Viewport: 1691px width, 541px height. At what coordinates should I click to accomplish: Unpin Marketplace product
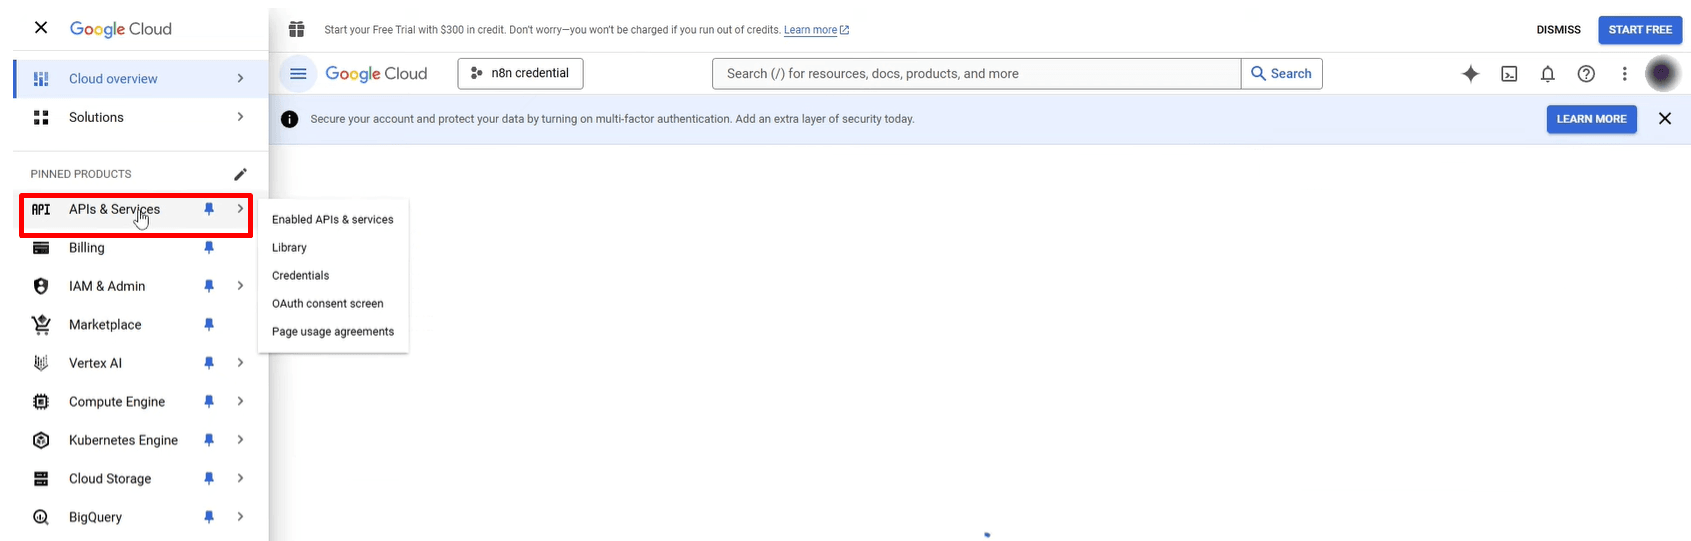[209, 325]
